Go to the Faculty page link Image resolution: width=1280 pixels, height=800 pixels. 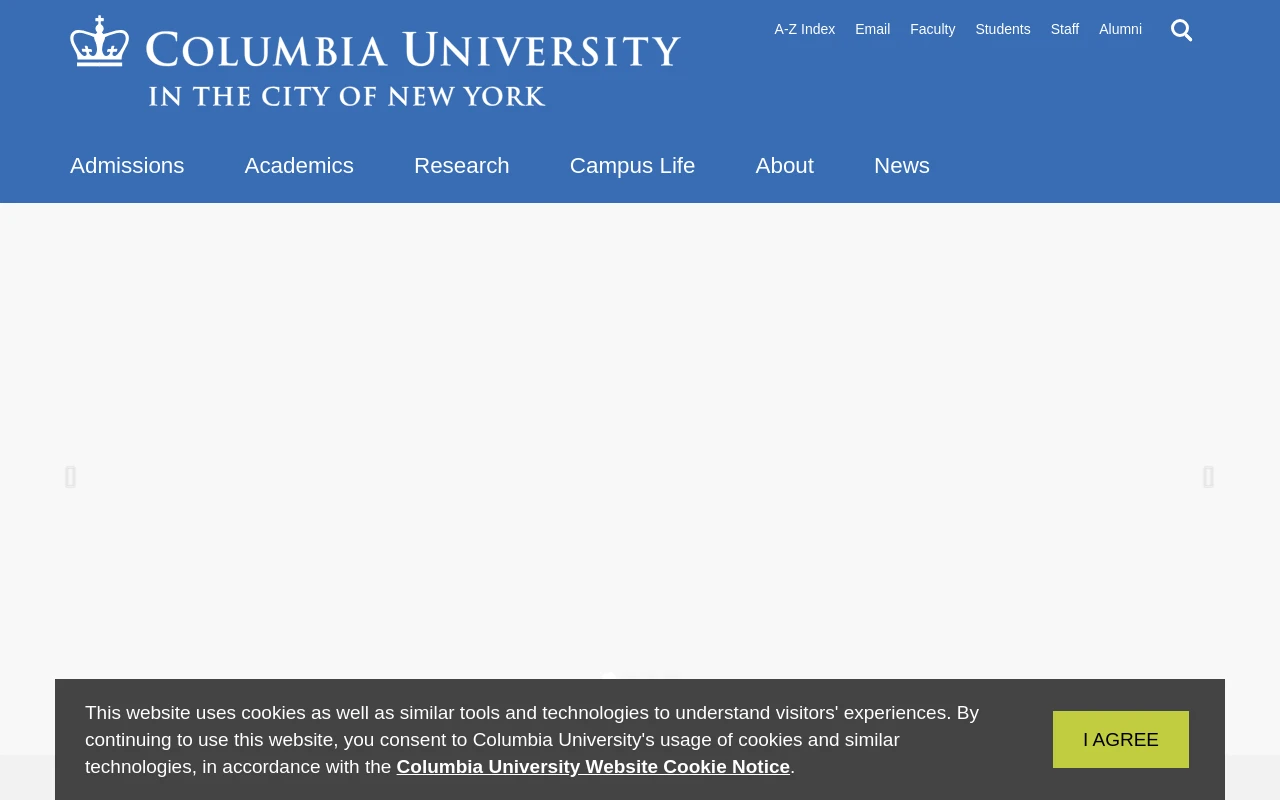click(932, 29)
